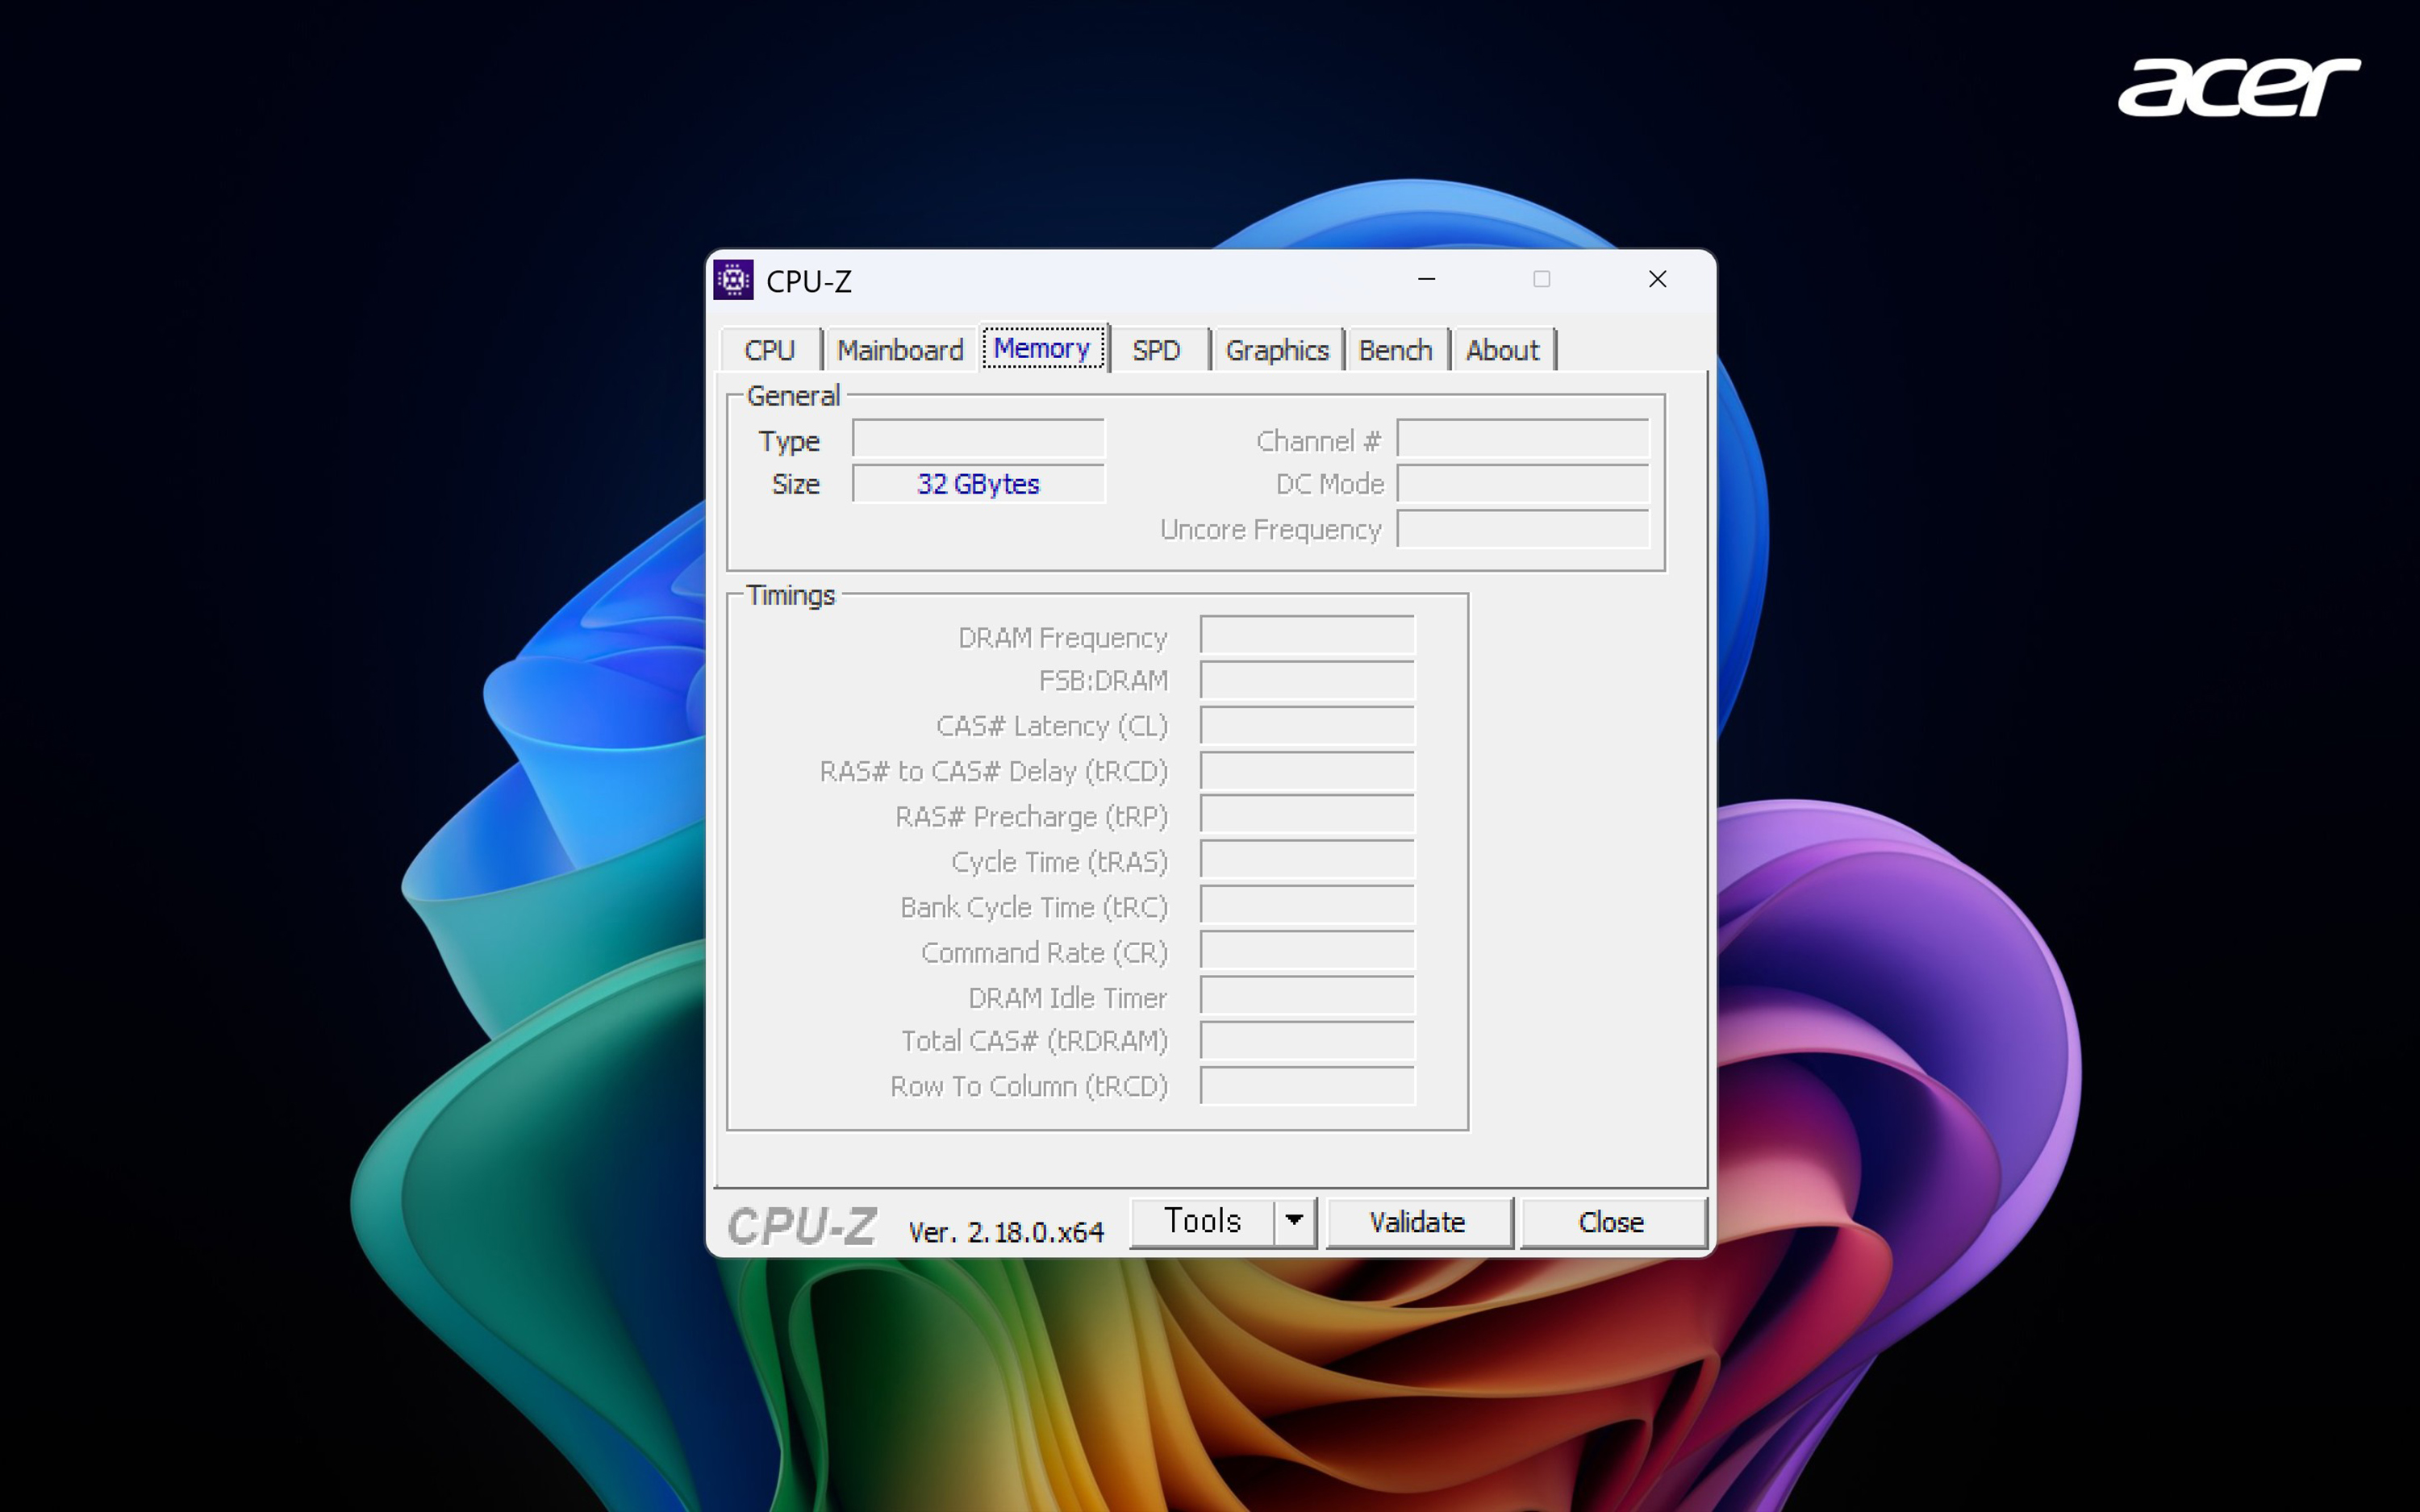Screen dimensions: 2420x1512
Task: Click the 'DC Mode' label
Action: pyautogui.click(x=1330, y=484)
